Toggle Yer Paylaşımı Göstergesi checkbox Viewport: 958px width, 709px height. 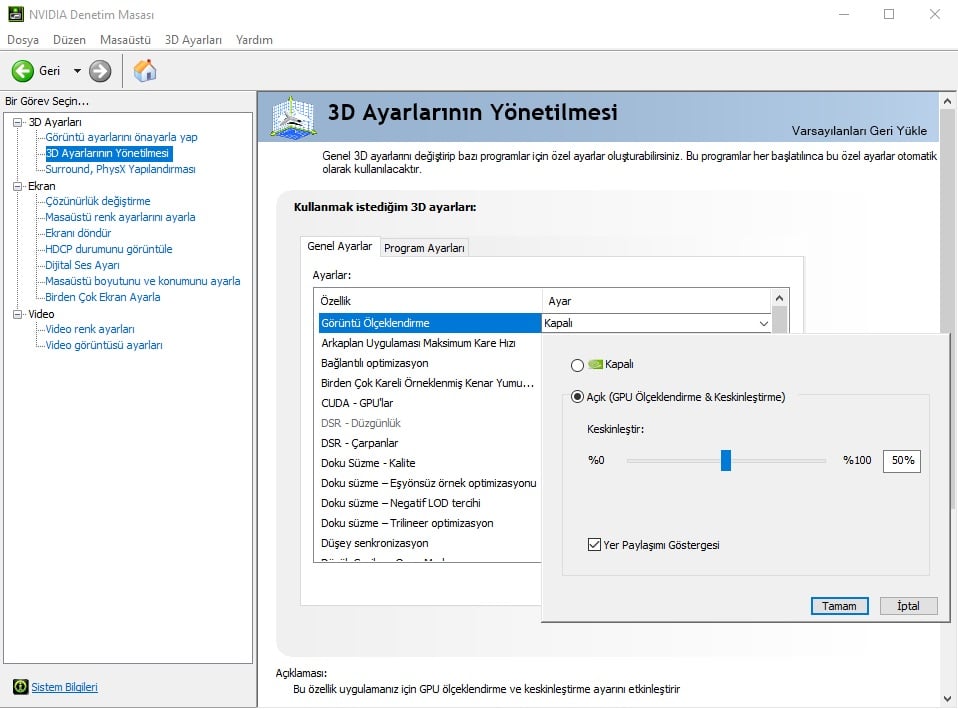pos(594,544)
